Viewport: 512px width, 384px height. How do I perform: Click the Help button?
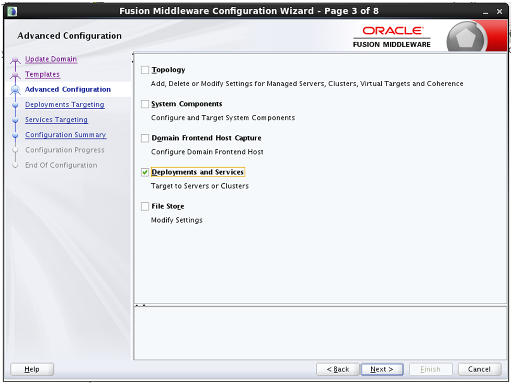(32, 369)
